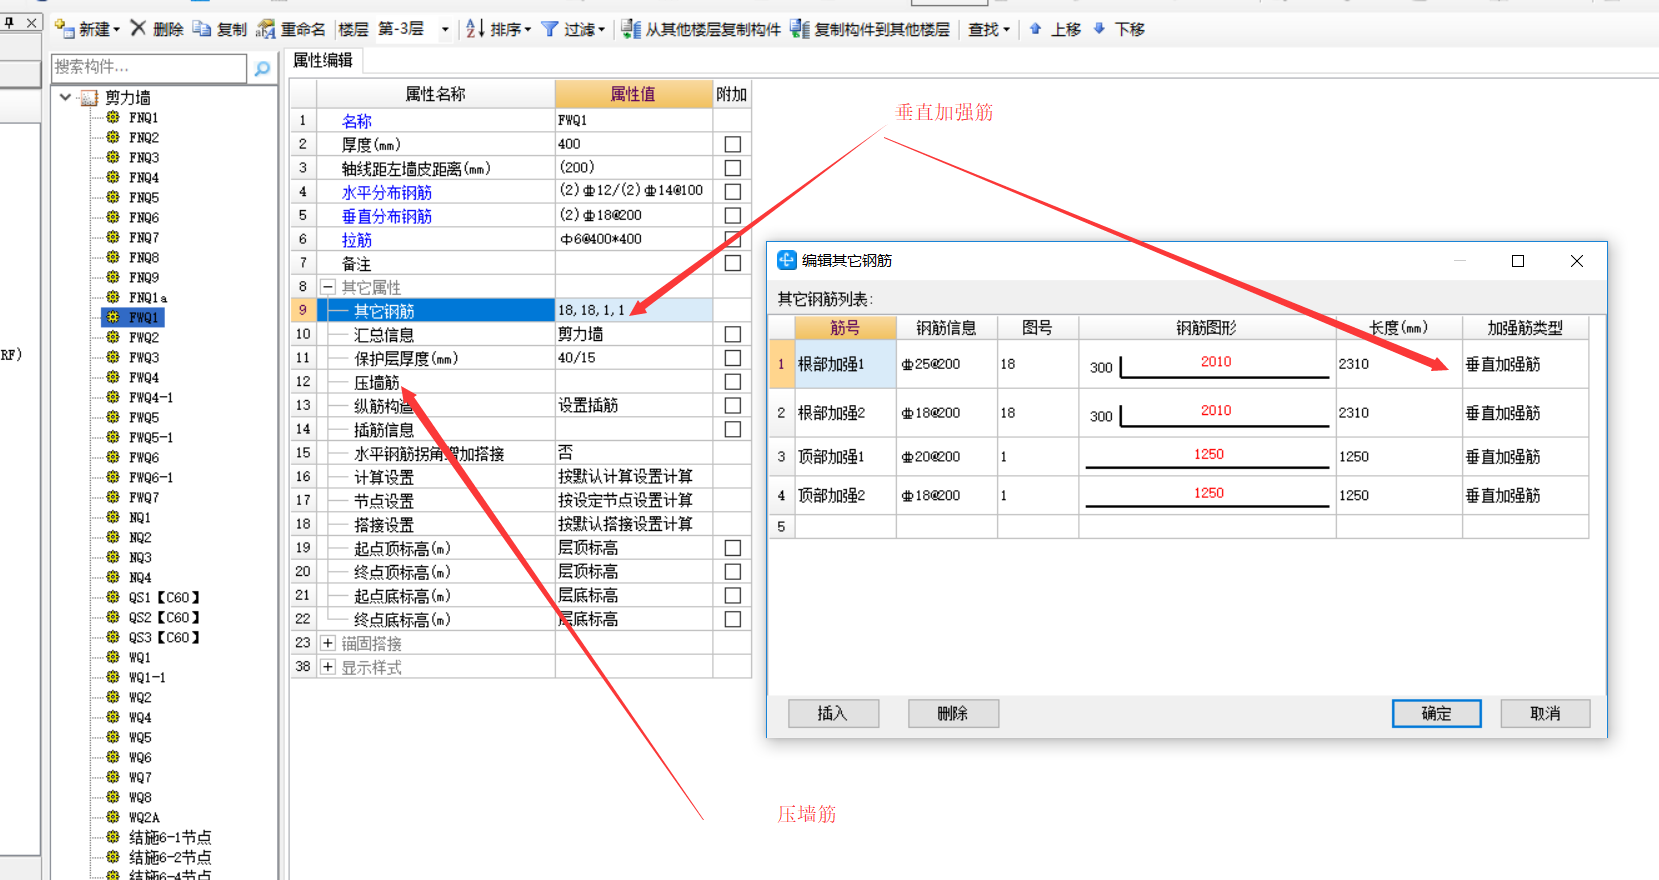The height and width of the screenshot is (880, 1659).
Task: Click the 排序 sort A-Z icon
Action: [475, 29]
